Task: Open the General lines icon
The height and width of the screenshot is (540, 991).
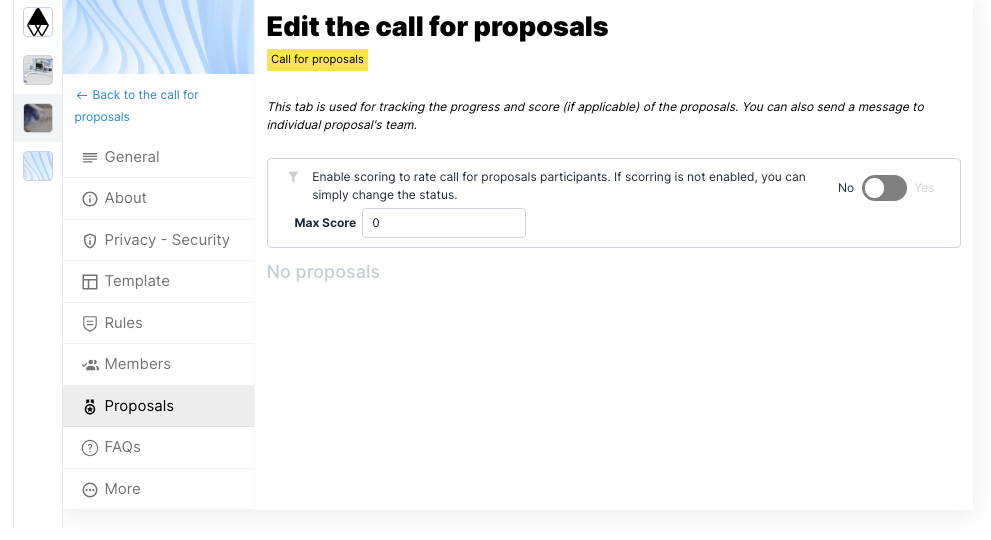Action: coord(90,157)
